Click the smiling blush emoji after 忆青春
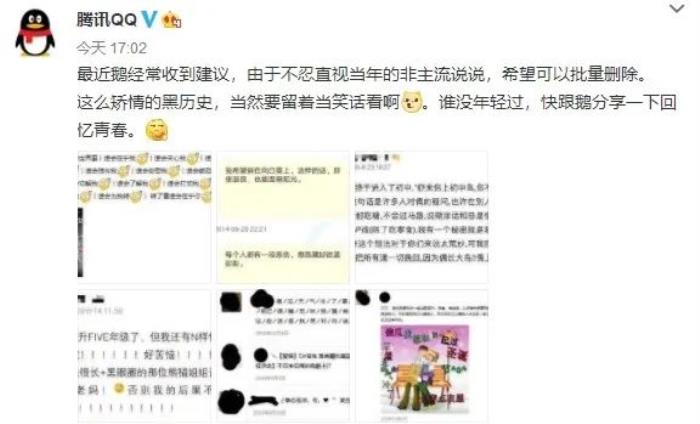 point(157,130)
